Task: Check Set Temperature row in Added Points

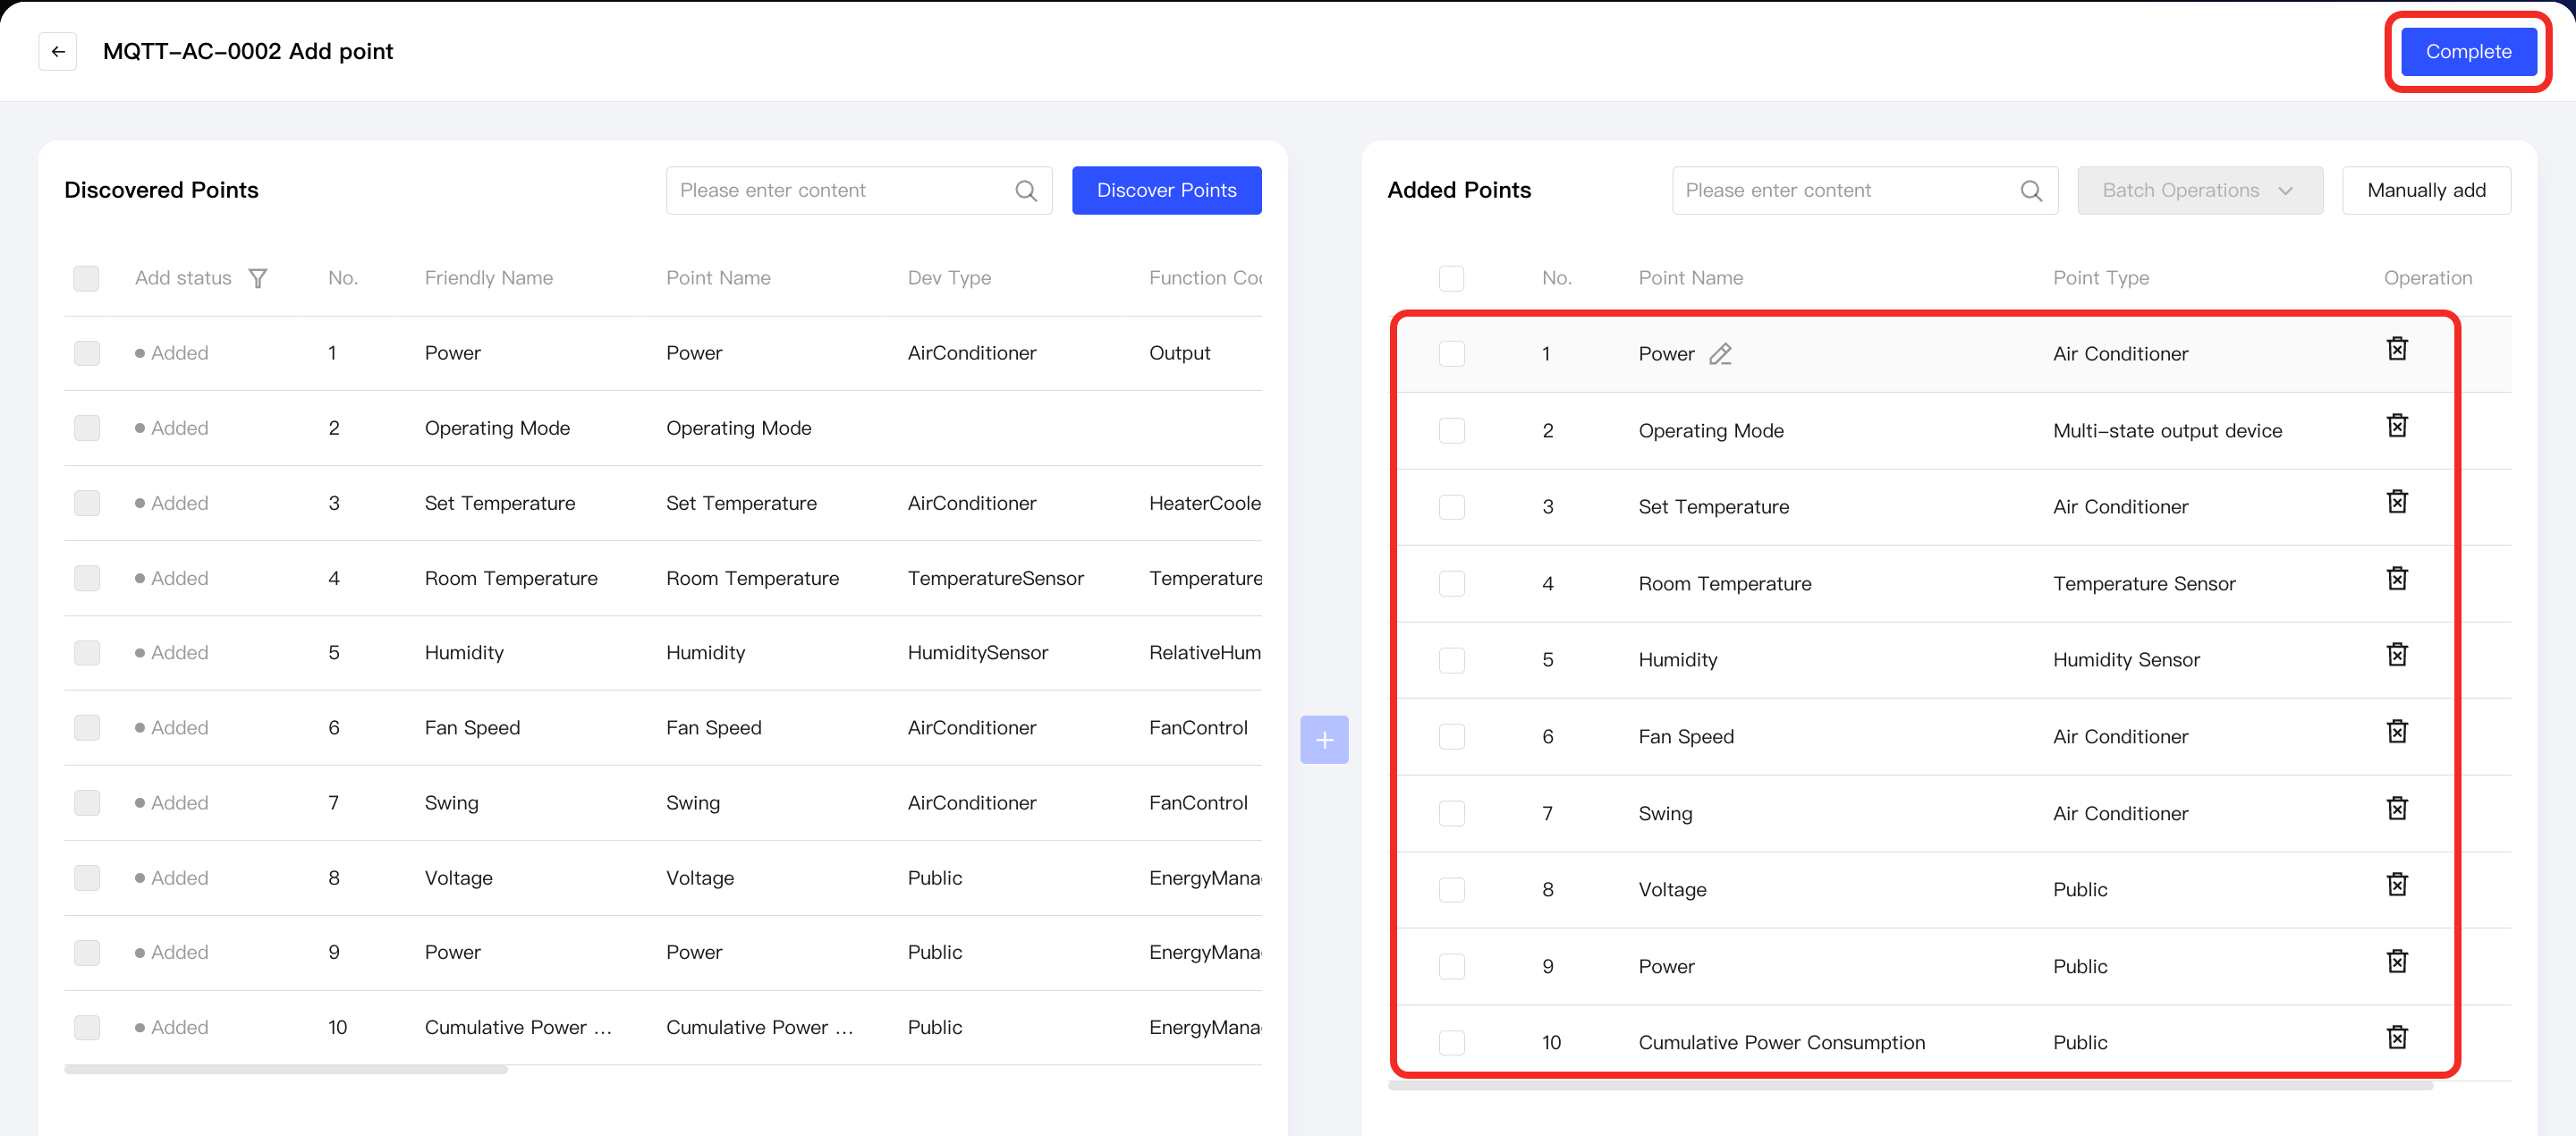Action: pyautogui.click(x=1451, y=507)
